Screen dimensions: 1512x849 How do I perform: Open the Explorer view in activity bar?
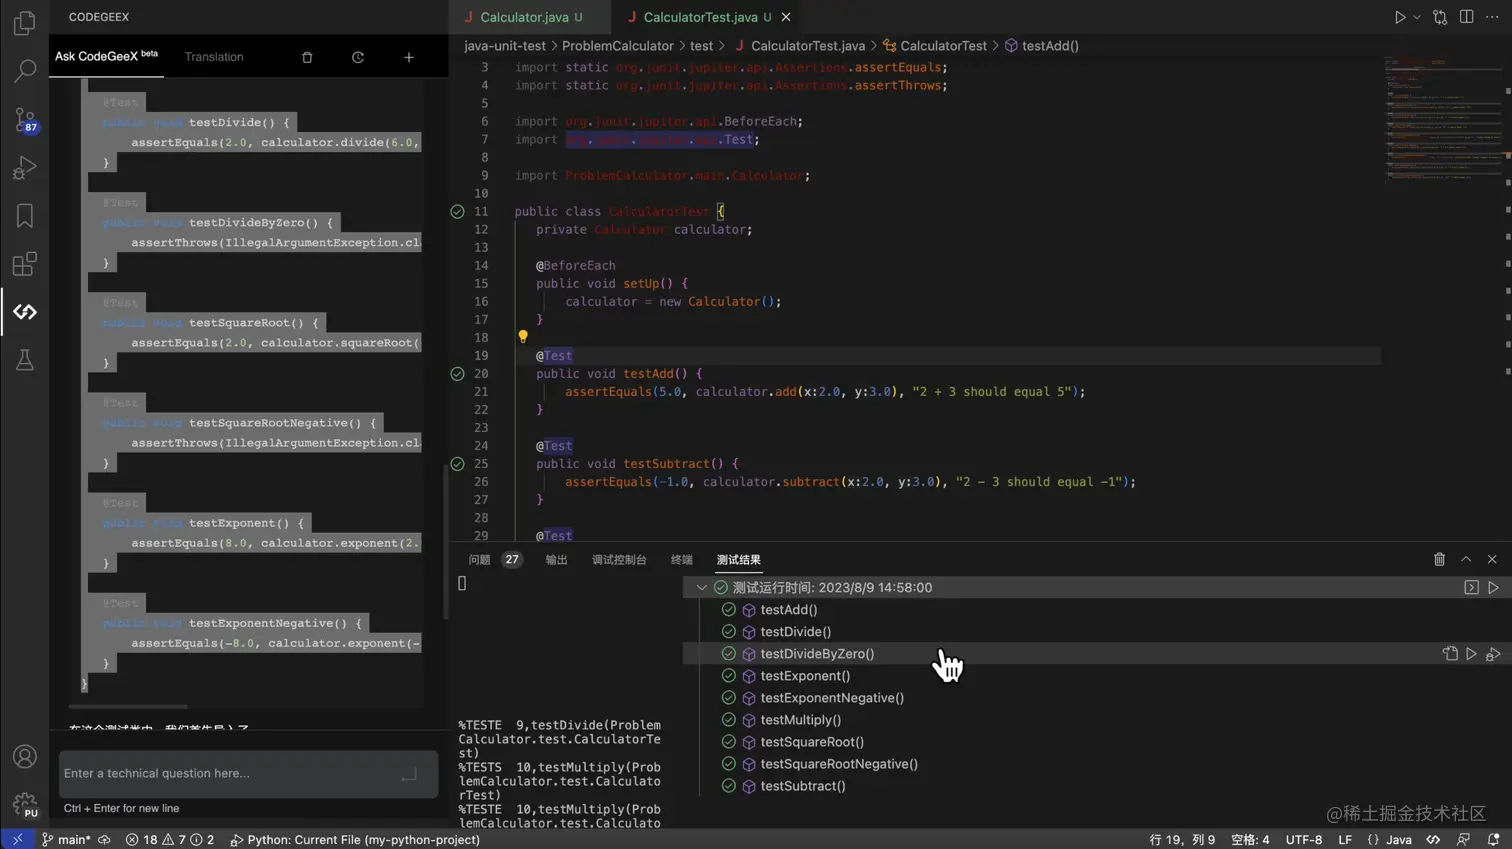pyautogui.click(x=24, y=22)
